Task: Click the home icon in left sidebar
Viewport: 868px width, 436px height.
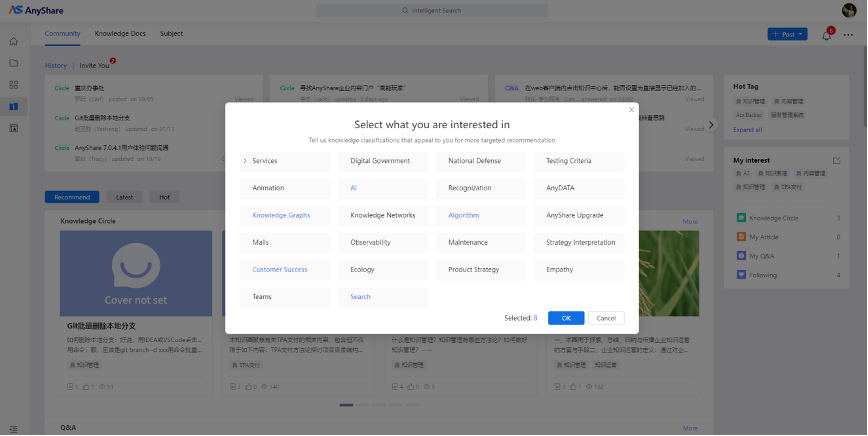Action: point(13,41)
